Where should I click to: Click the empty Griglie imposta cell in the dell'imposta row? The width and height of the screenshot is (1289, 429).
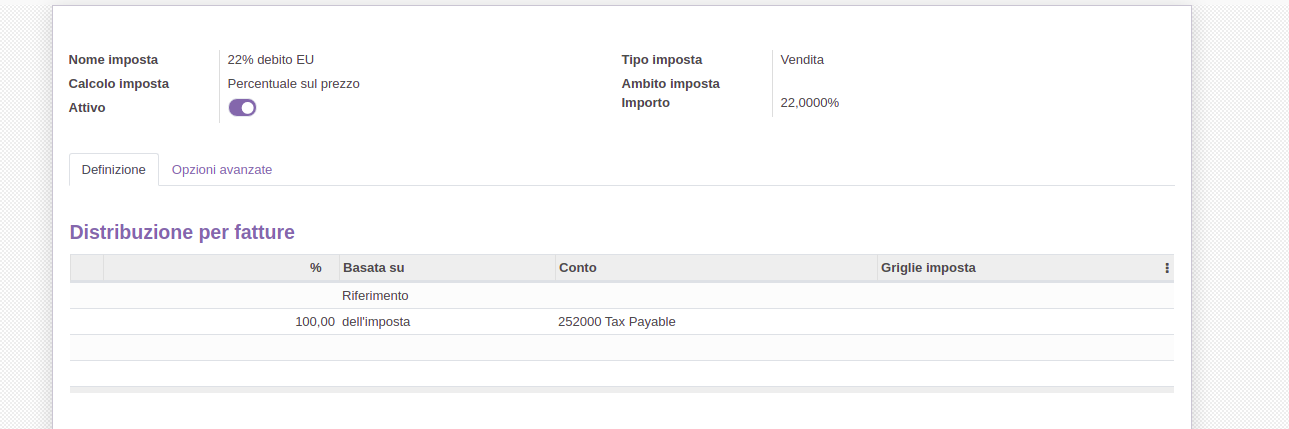1025,322
